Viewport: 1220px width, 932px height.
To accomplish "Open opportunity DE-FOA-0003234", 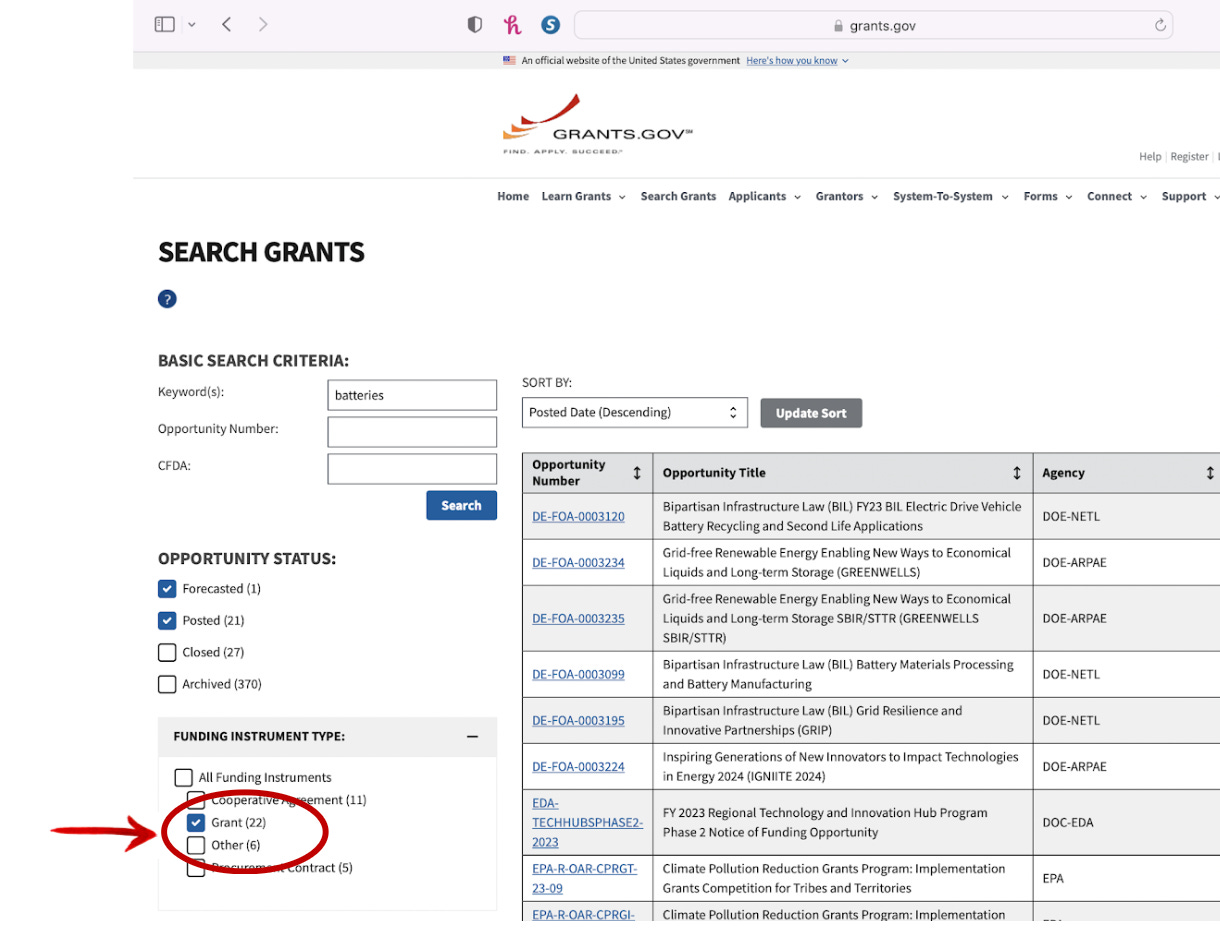I will (x=578, y=563).
